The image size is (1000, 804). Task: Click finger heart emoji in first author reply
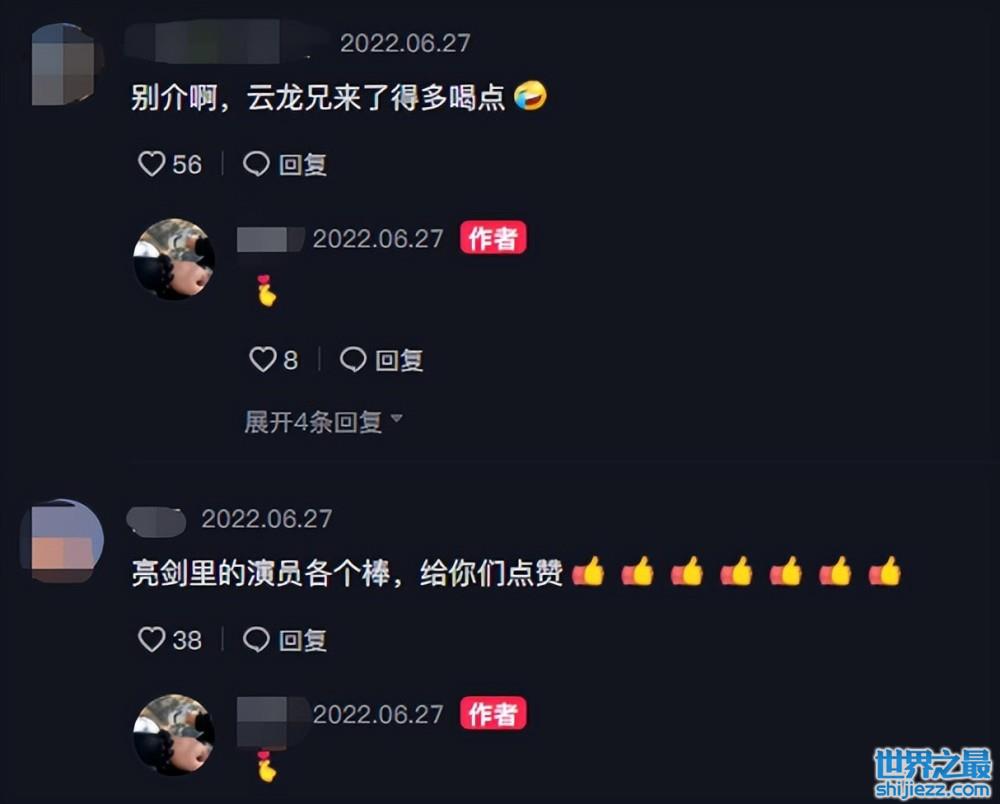click(x=266, y=290)
